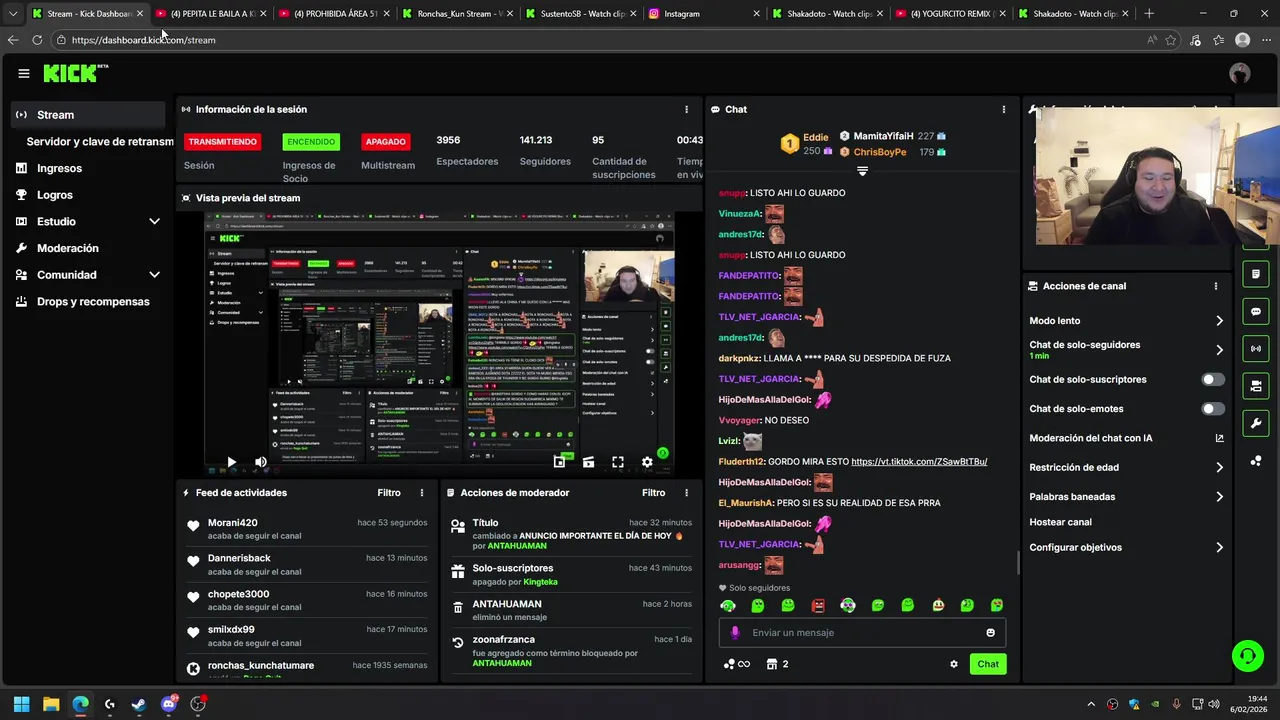Click the channel points infinity icon
1280x720 pixels.
pos(736,664)
